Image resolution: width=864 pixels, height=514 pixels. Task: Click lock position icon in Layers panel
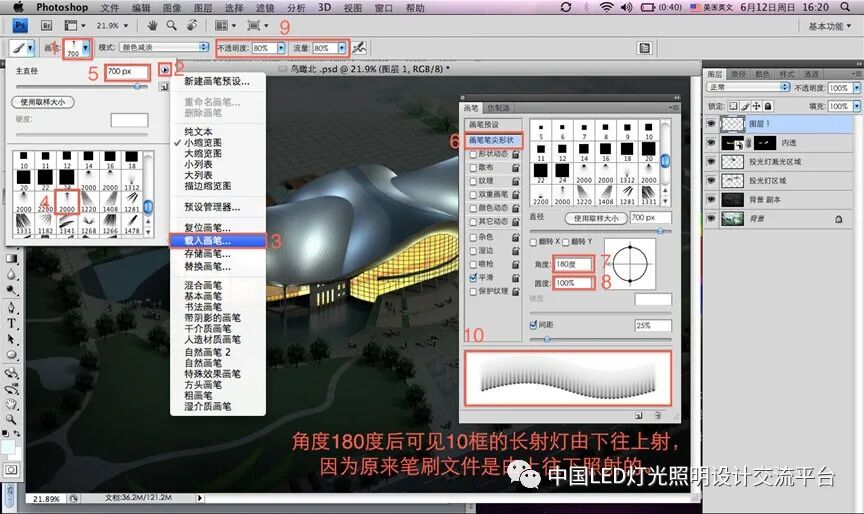[x=757, y=106]
